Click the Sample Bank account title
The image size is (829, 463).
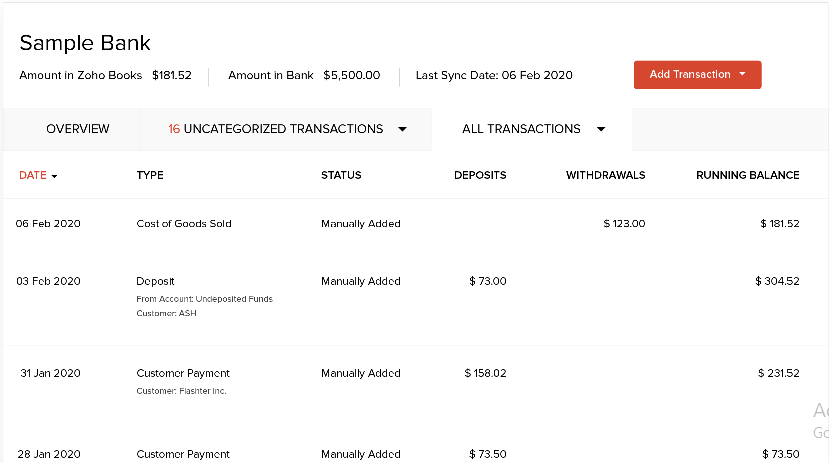(85, 43)
